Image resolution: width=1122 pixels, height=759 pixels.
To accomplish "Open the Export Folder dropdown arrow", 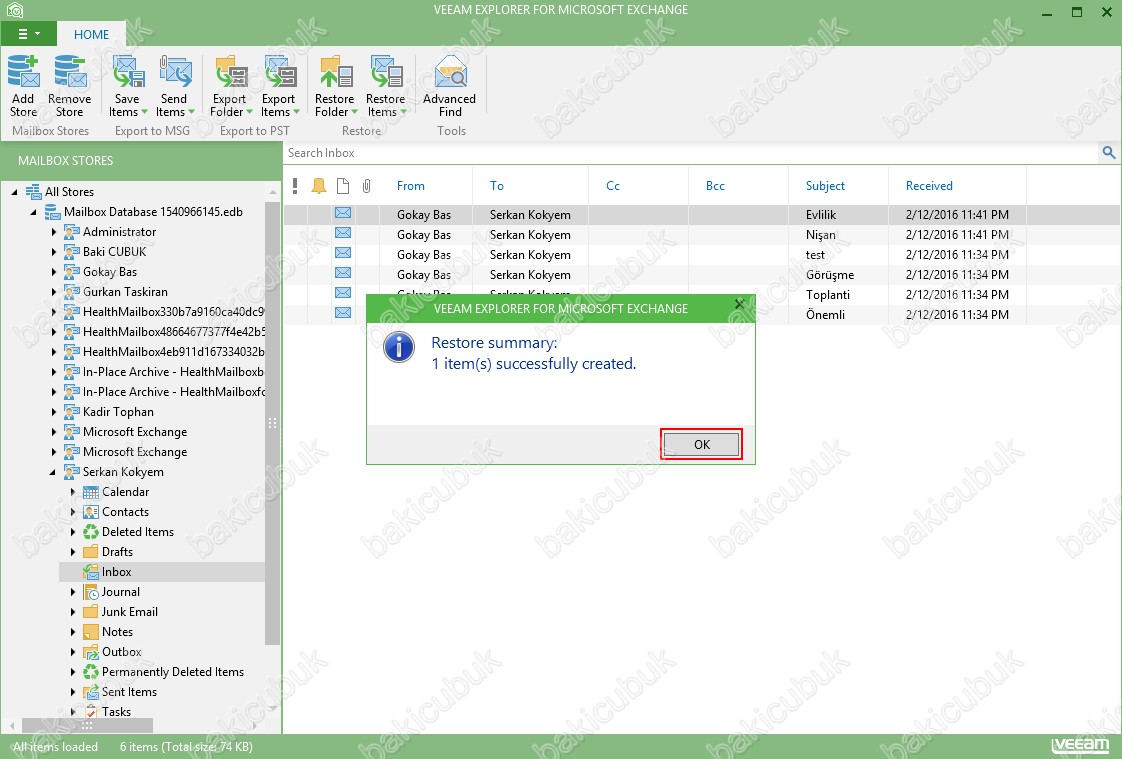I will click(x=249, y=112).
